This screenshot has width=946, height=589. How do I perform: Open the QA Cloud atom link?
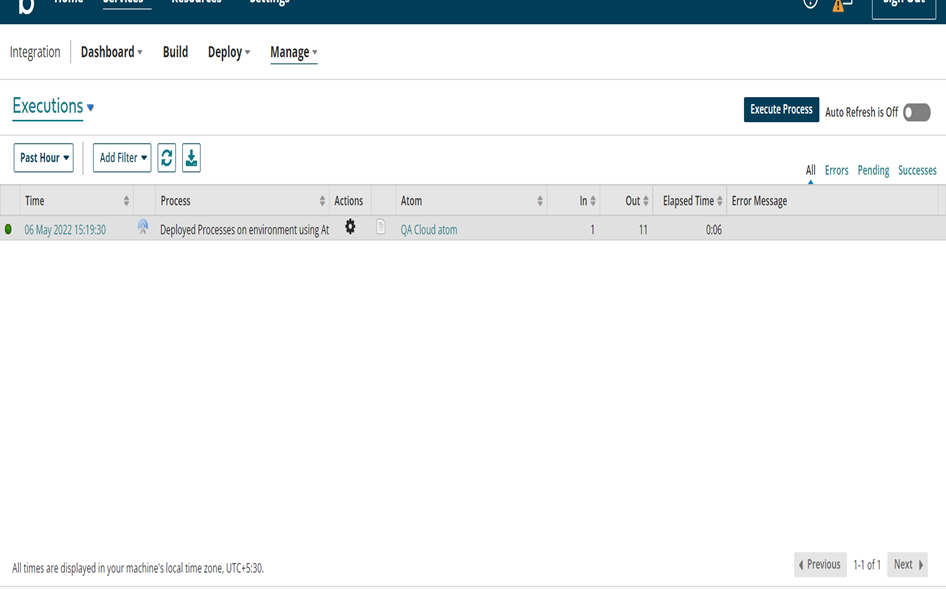tap(429, 230)
